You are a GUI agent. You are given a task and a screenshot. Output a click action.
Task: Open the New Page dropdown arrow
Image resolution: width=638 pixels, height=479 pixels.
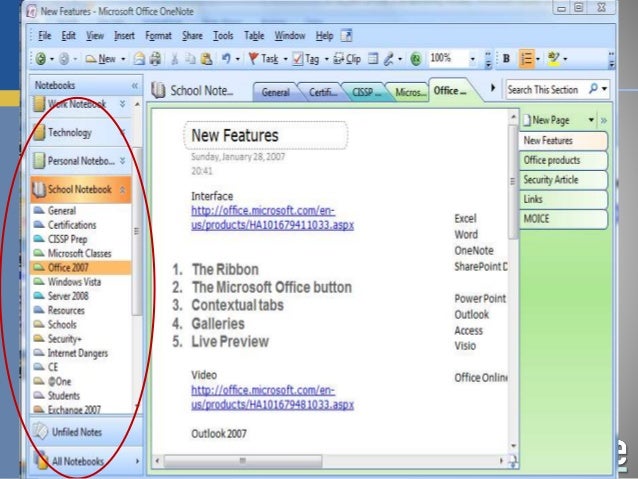(x=591, y=120)
